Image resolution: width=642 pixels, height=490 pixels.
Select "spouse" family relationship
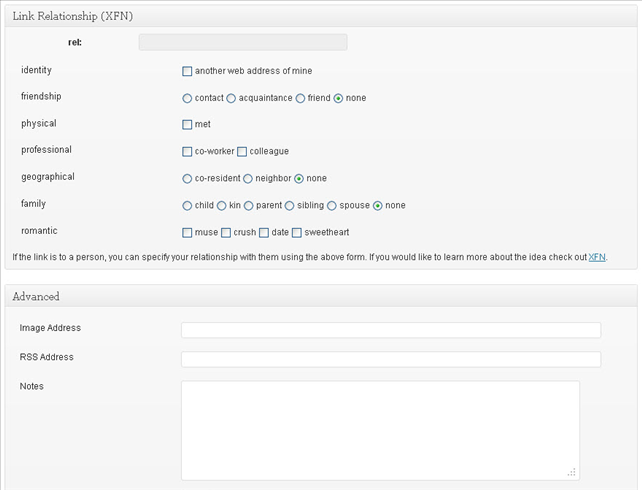(332, 205)
